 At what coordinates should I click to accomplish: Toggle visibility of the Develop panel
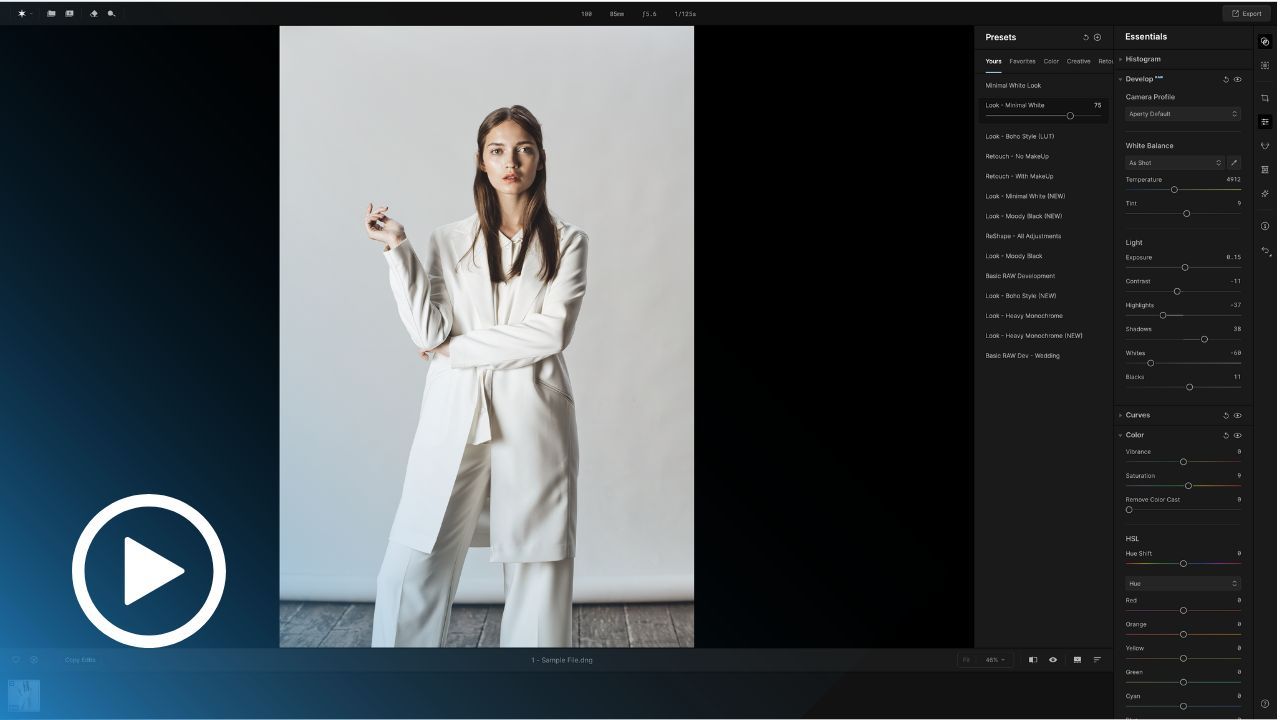(1238, 79)
